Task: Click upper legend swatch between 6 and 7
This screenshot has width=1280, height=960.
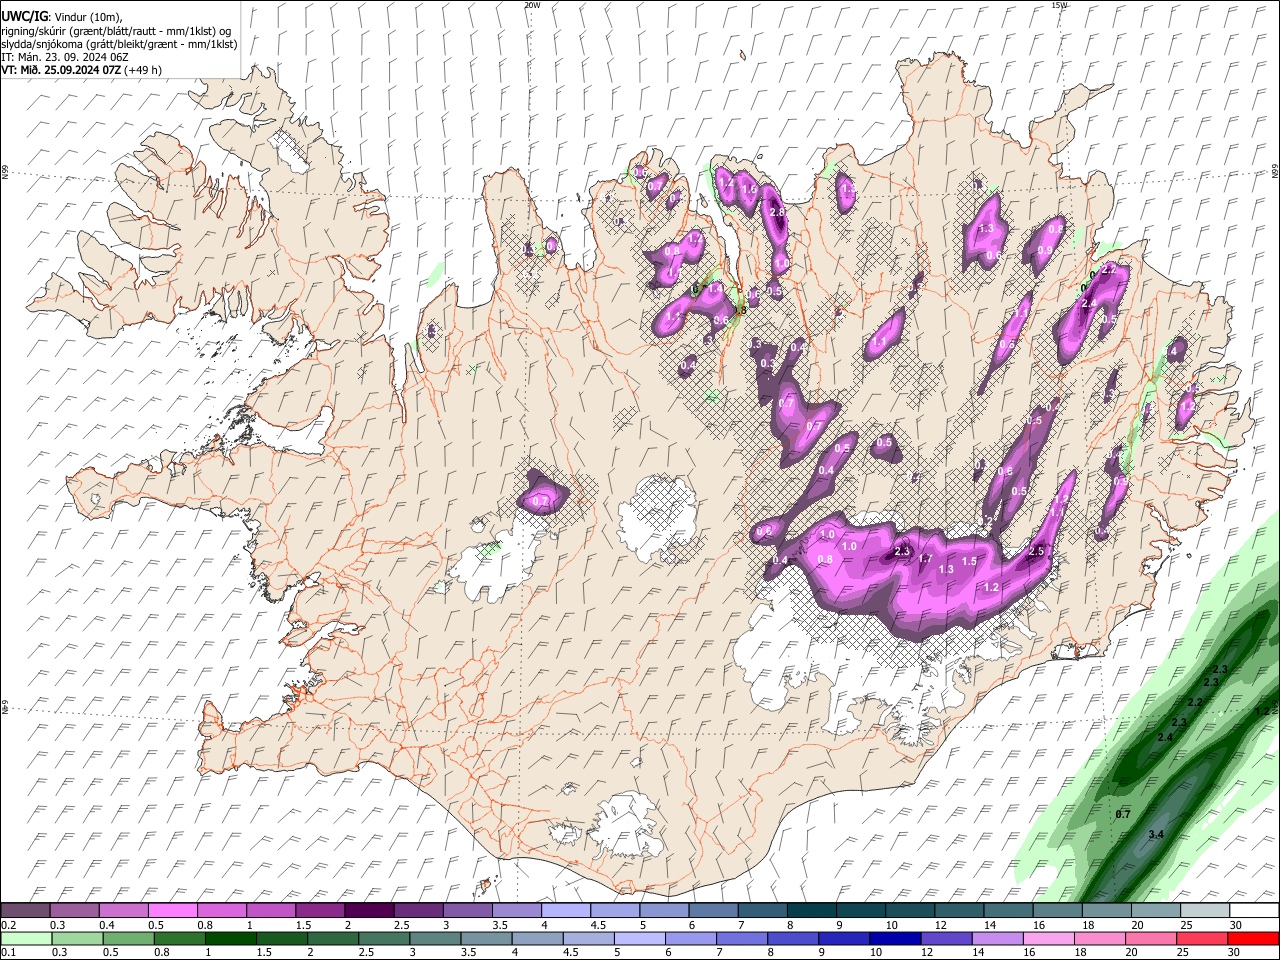Action: 713,911
